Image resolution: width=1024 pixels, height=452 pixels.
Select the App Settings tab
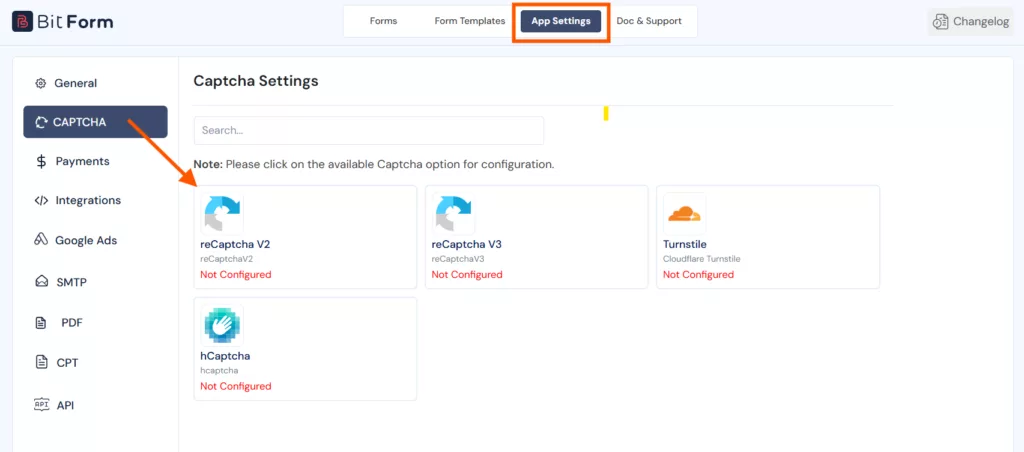[561, 21]
